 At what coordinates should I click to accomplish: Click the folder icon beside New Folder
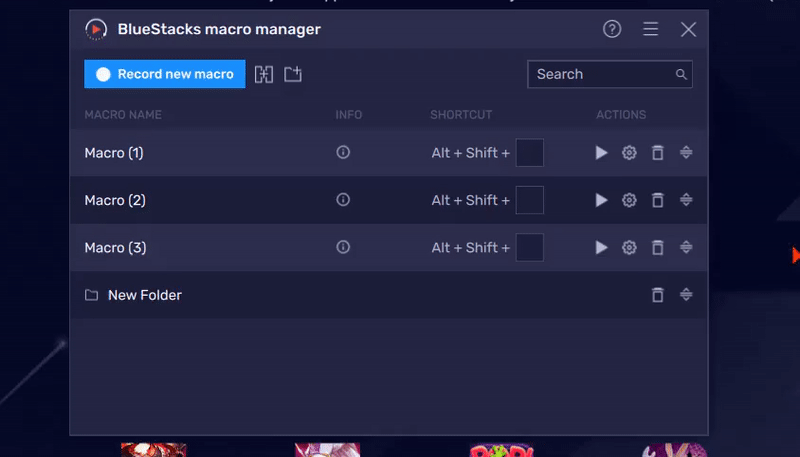[91, 295]
